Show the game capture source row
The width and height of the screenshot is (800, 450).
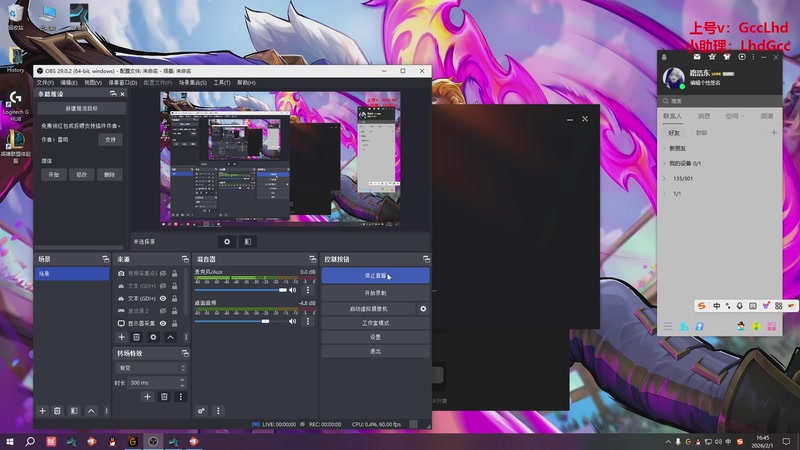coord(163,311)
